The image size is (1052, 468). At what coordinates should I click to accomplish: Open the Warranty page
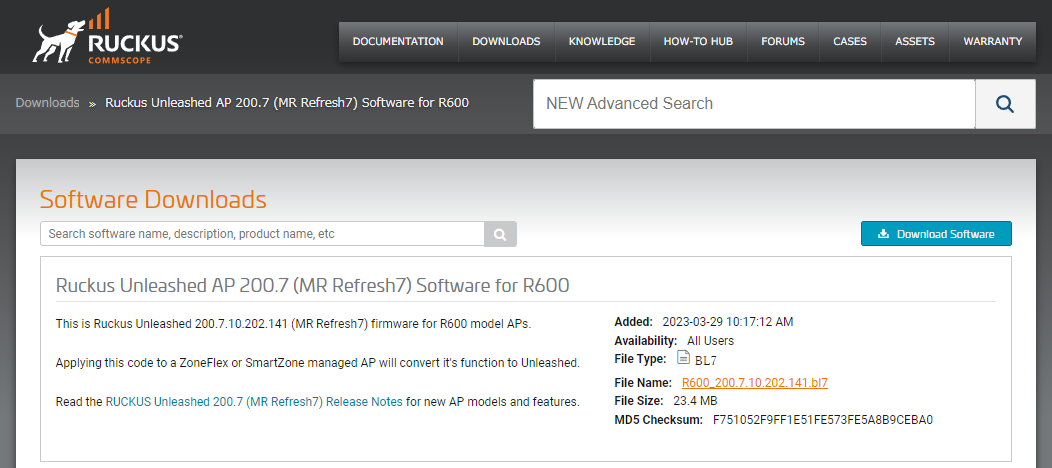992,42
